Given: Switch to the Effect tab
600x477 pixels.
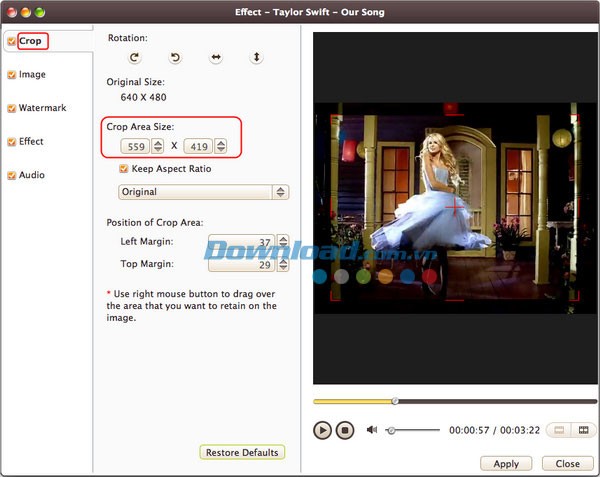Looking at the screenshot, I should (x=31, y=142).
